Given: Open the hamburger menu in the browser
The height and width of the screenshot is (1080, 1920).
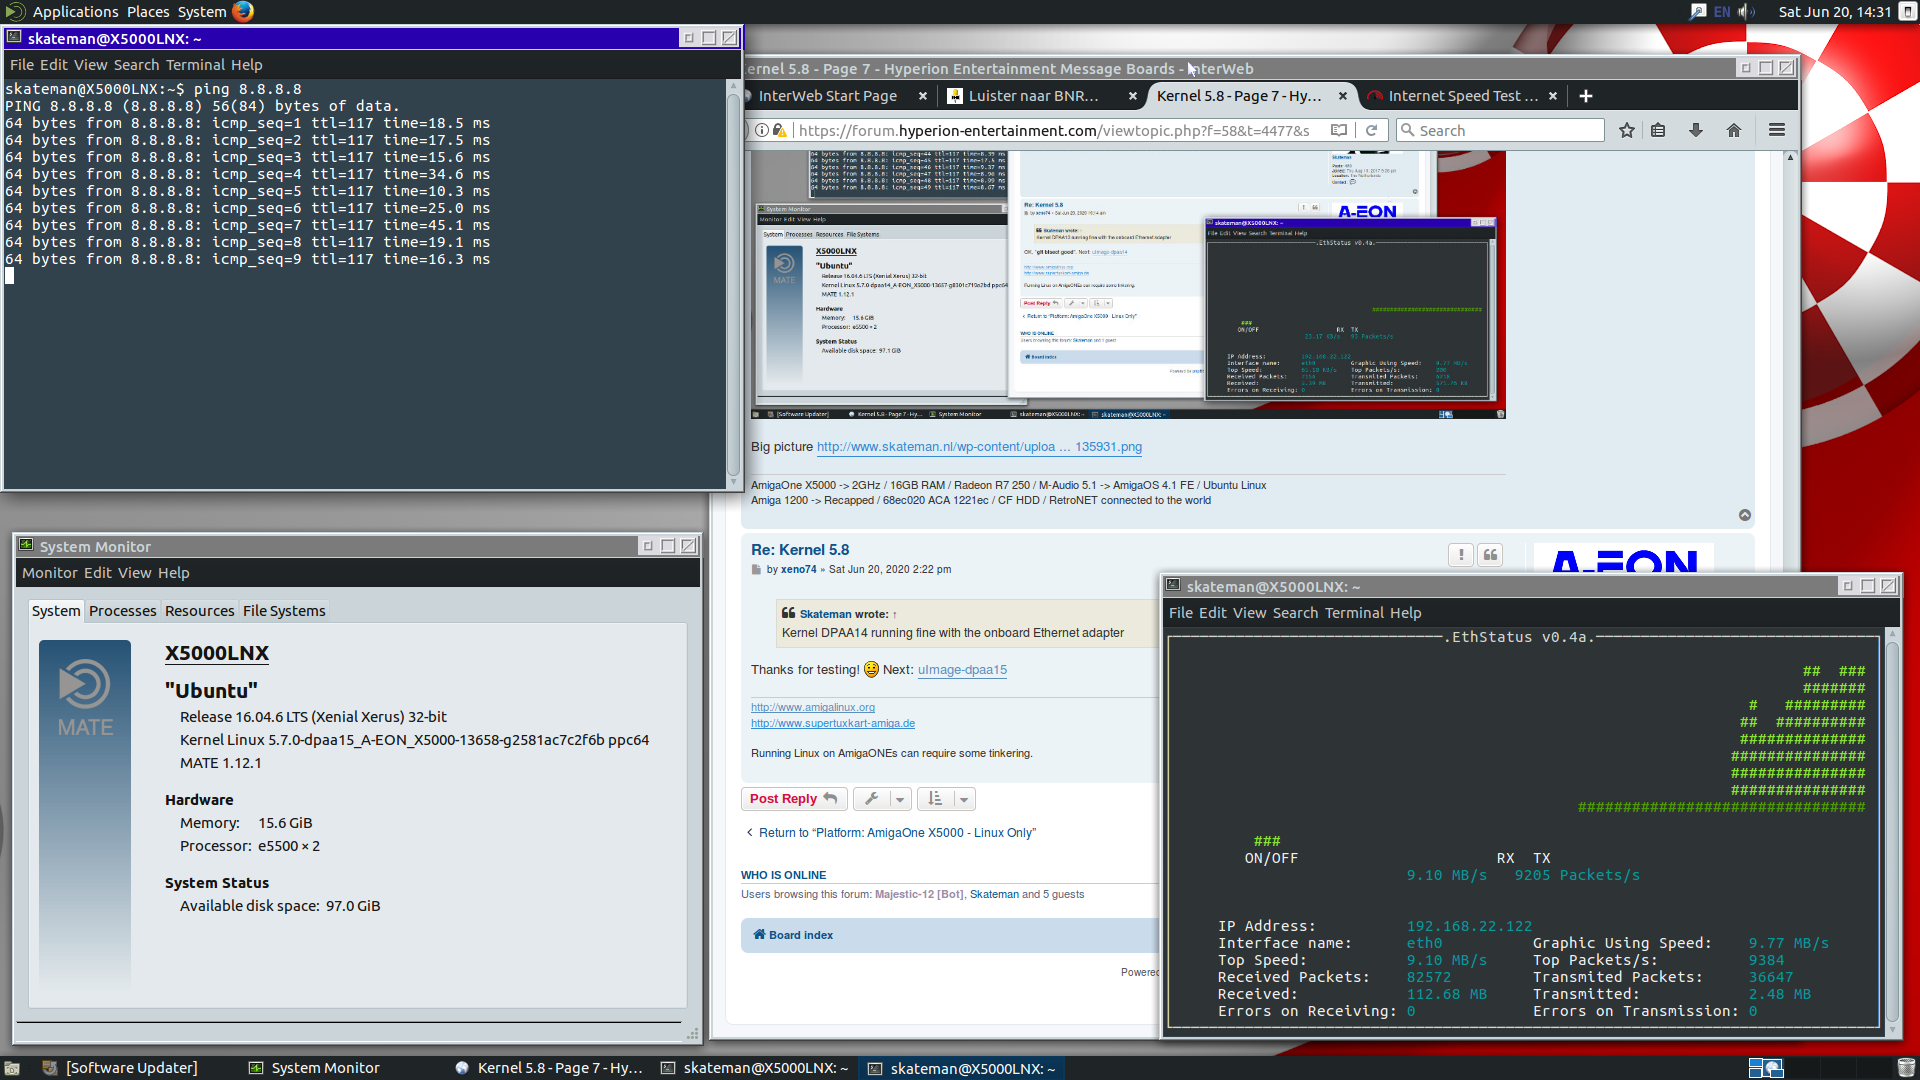Looking at the screenshot, I should pos(1777,131).
